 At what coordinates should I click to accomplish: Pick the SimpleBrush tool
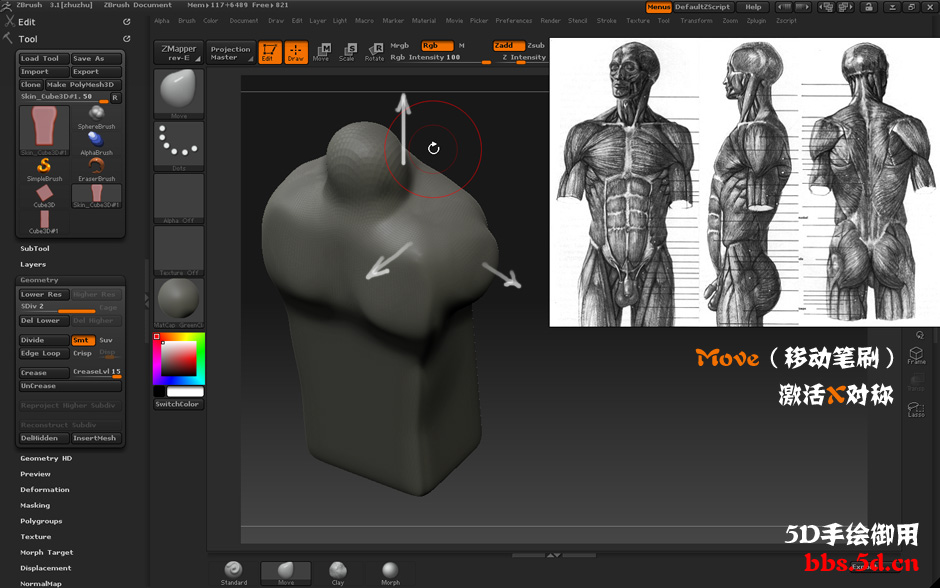pos(44,170)
